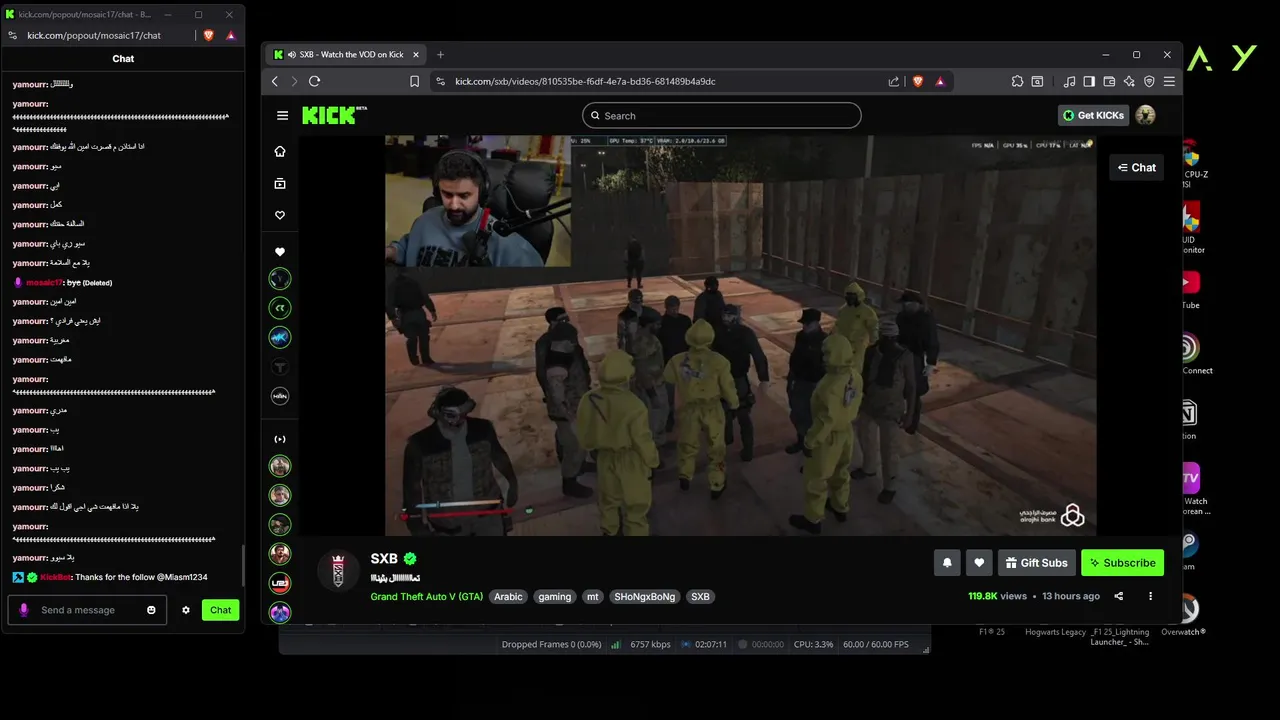This screenshot has width=1280, height=720.
Task: Open emoji picker in chat input
Action: coord(152,610)
